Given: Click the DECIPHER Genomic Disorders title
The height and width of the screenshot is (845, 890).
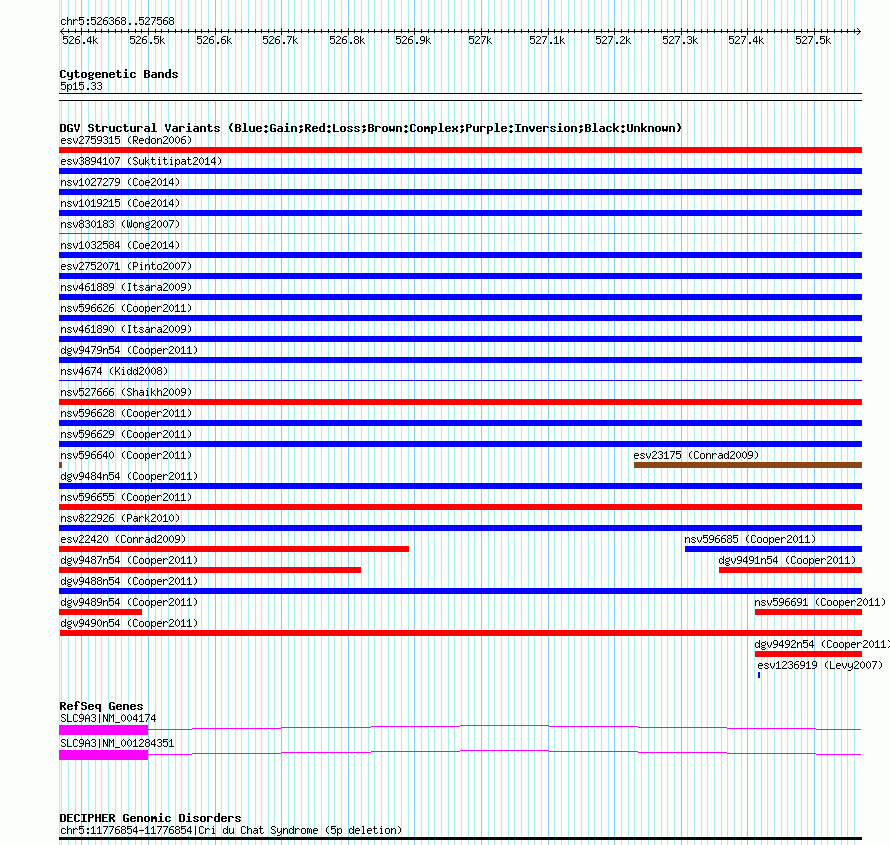Looking at the screenshot, I should tap(150, 818).
